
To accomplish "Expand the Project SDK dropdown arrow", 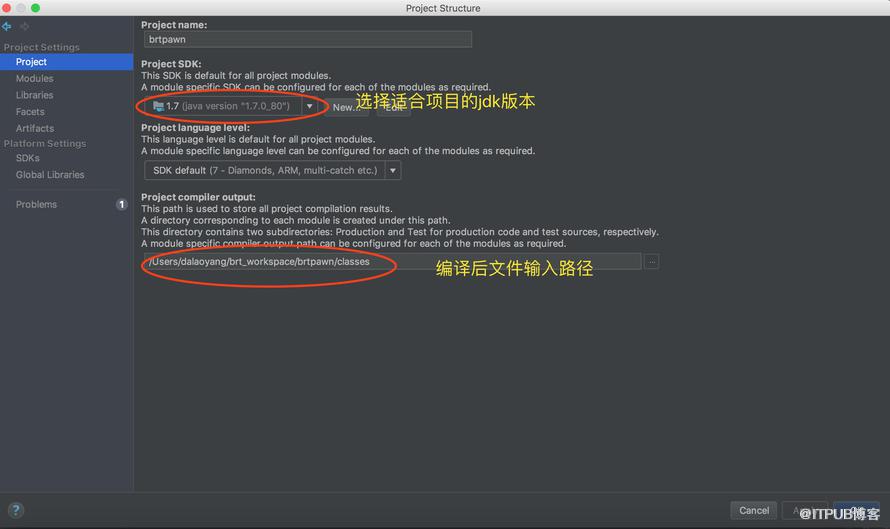I will [x=309, y=106].
